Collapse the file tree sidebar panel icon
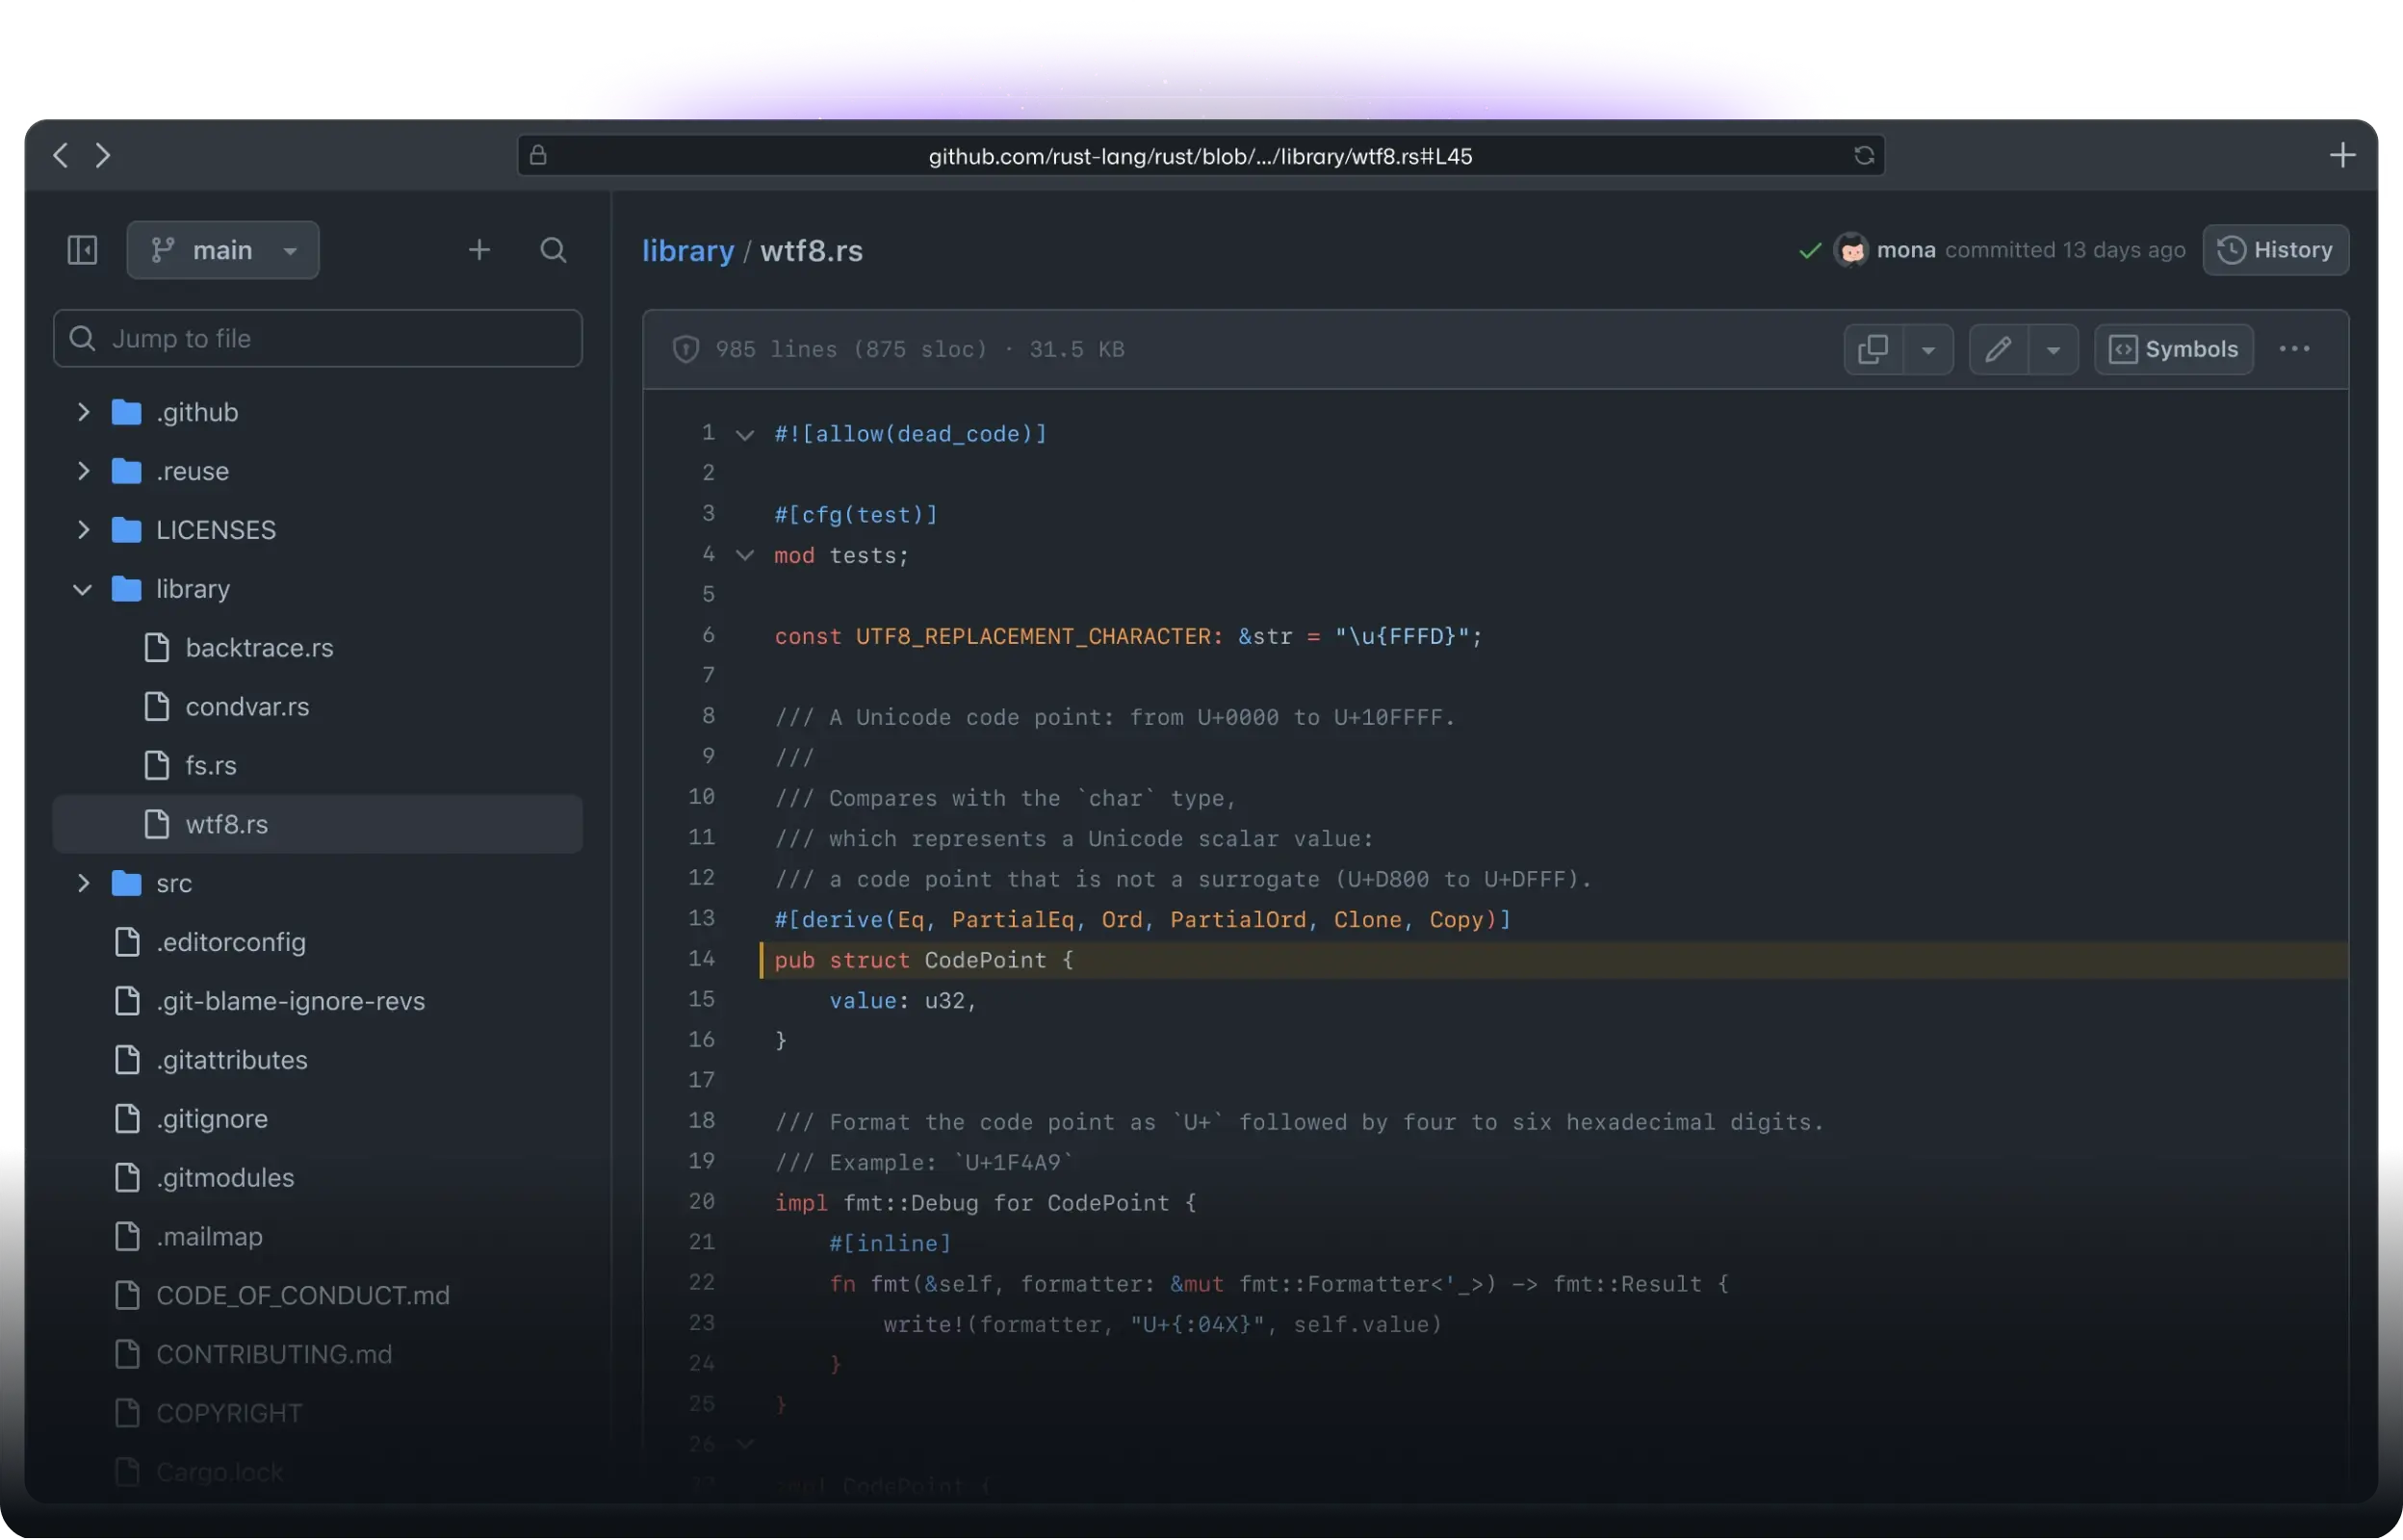The width and height of the screenshot is (2403, 1540). point(81,250)
